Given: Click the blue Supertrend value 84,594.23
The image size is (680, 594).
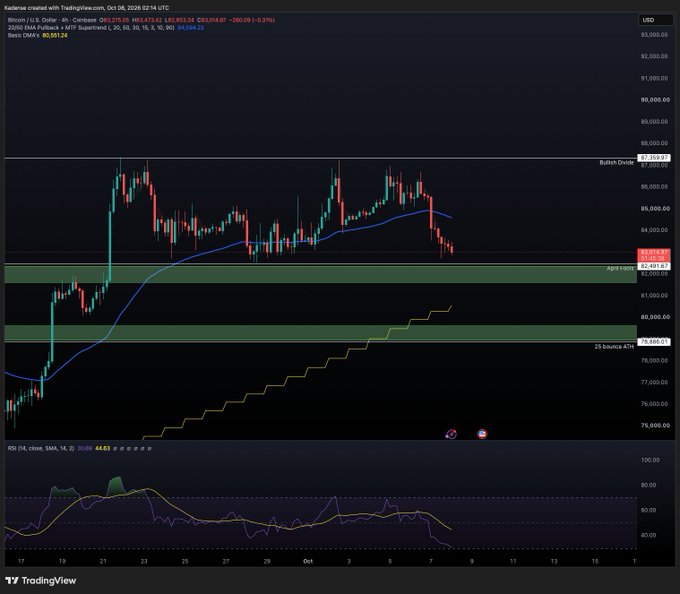Looking at the screenshot, I should point(191,28).
